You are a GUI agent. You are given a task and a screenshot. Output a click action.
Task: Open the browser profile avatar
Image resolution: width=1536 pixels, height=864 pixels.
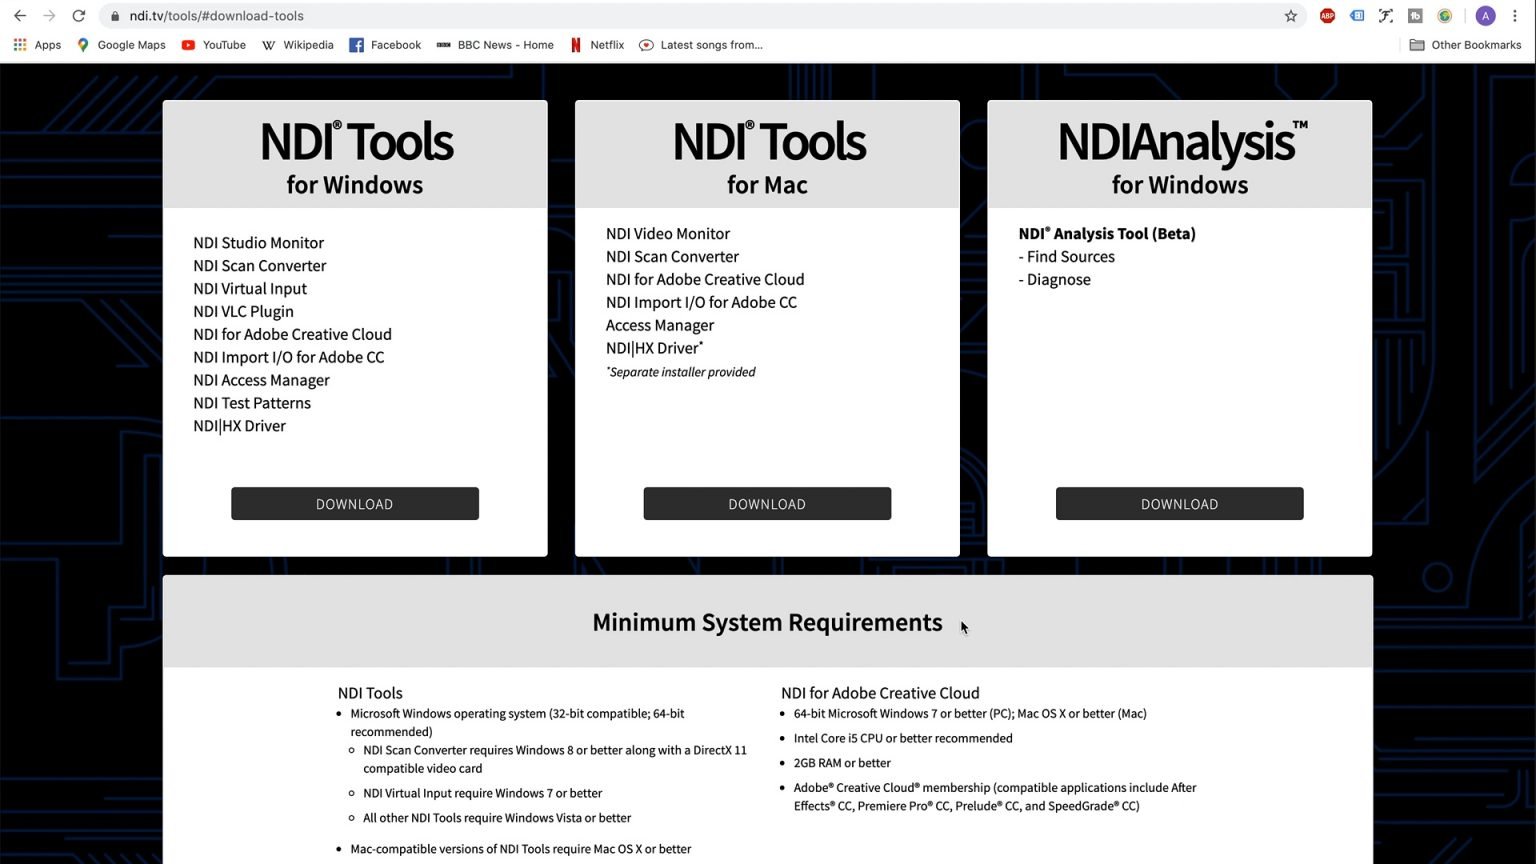[x=1486, y=16]
